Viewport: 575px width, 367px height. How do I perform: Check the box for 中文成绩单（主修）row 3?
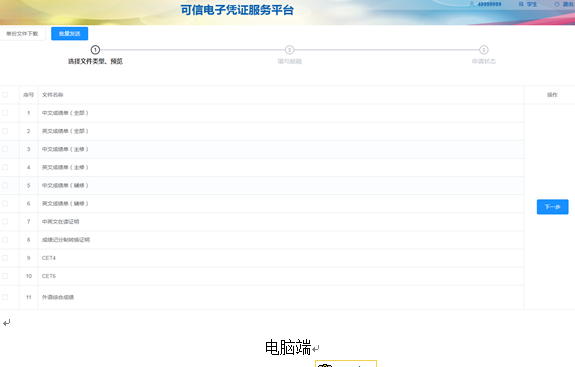5,149
